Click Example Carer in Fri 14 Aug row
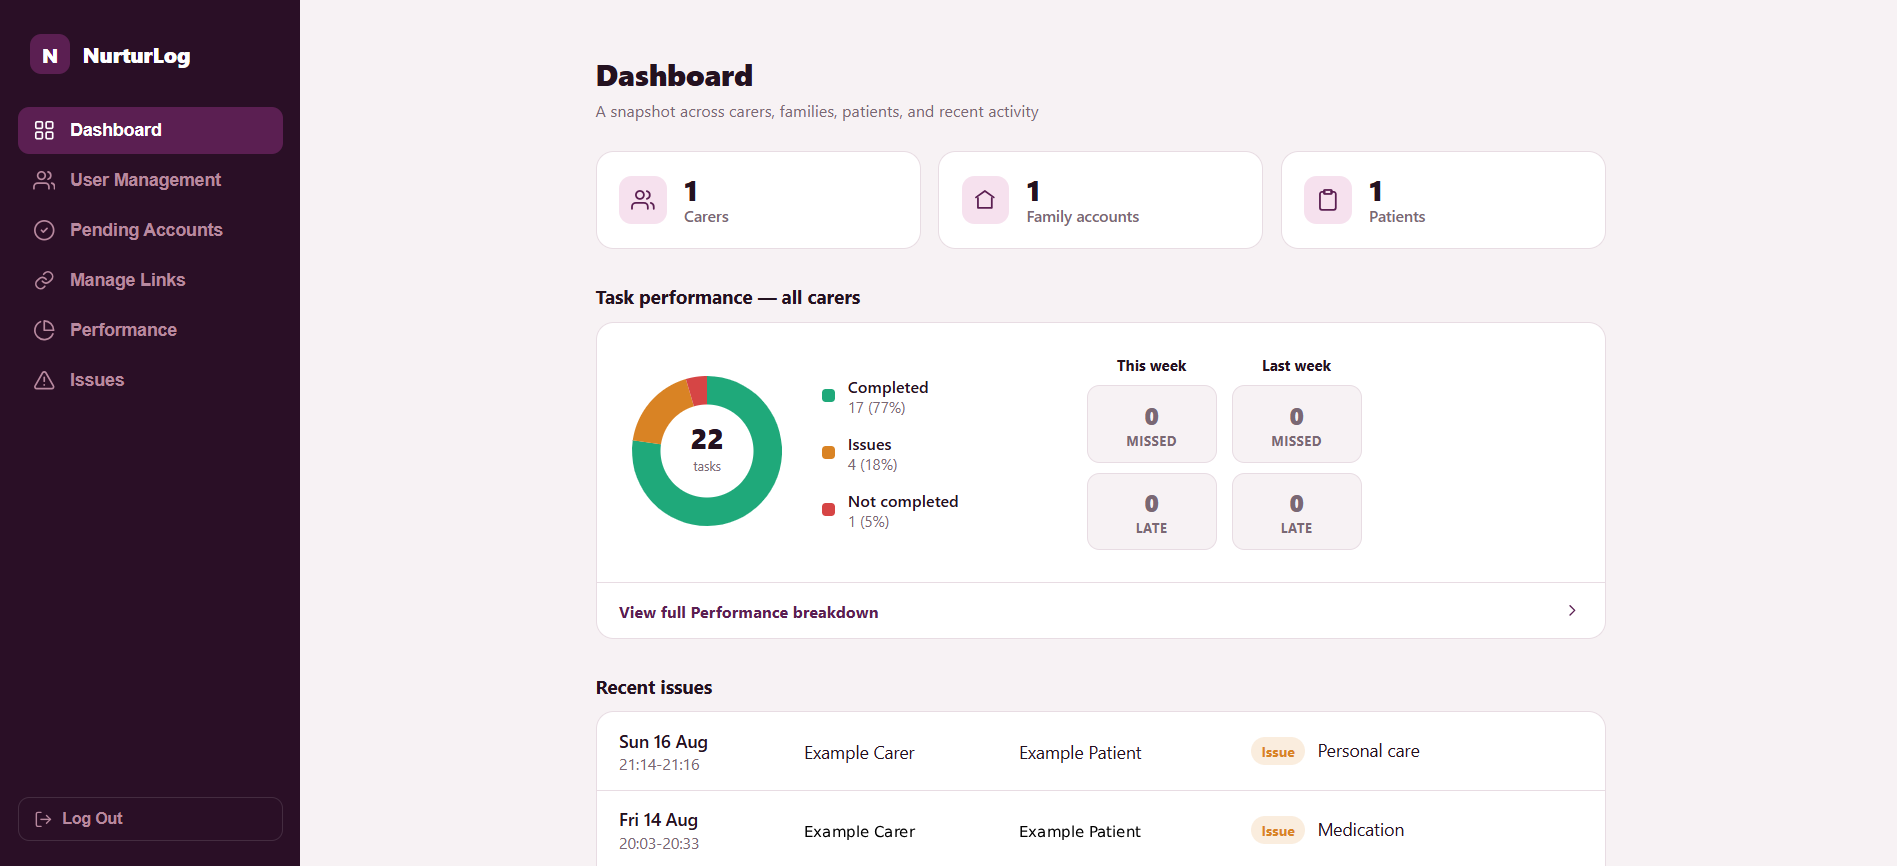The image size is (1897, 866). [859, 832]
